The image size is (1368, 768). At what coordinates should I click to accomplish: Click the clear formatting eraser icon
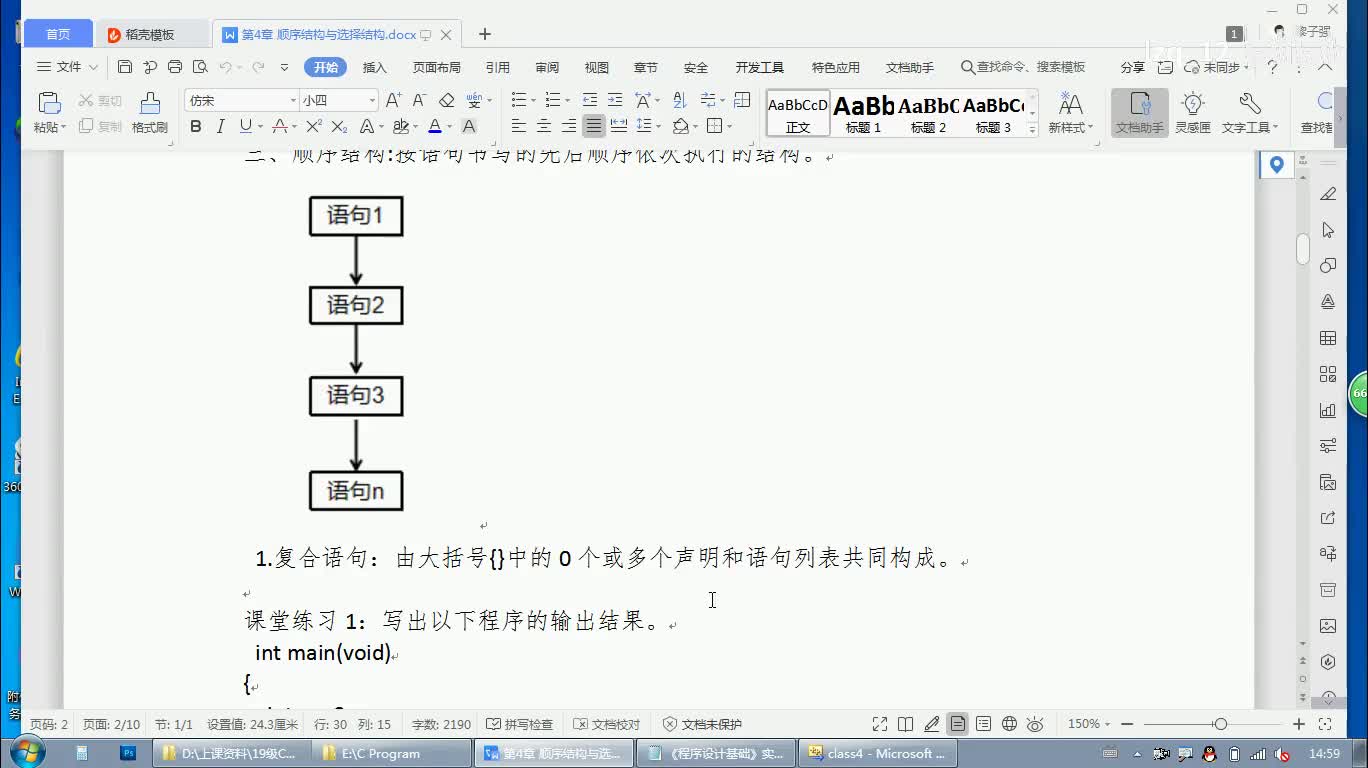(x=447, y=100)
